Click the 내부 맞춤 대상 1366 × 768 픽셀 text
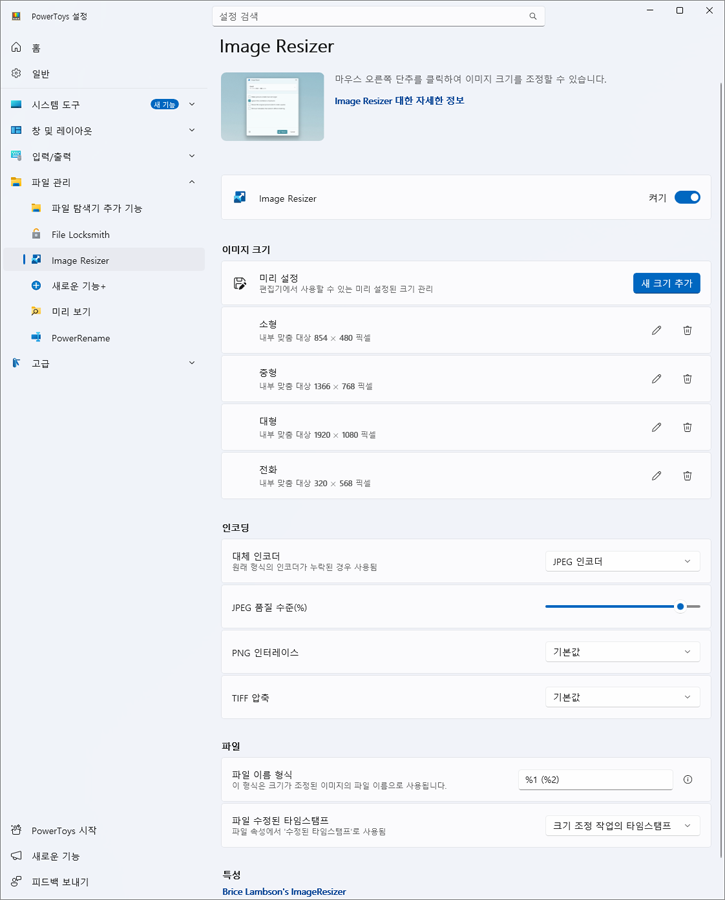The image size is (725, 900). (x=316, y=386)
